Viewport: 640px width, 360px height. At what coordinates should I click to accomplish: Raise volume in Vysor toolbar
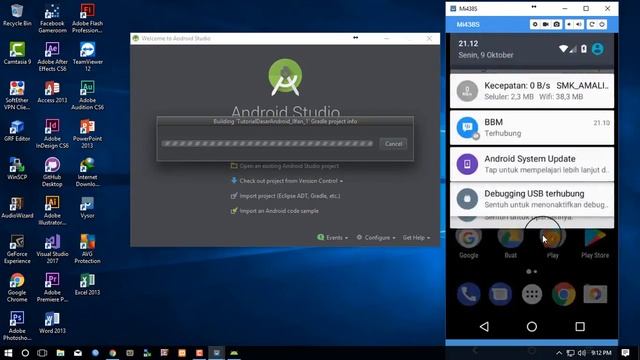pyautogui.click(x=579, y=24)
